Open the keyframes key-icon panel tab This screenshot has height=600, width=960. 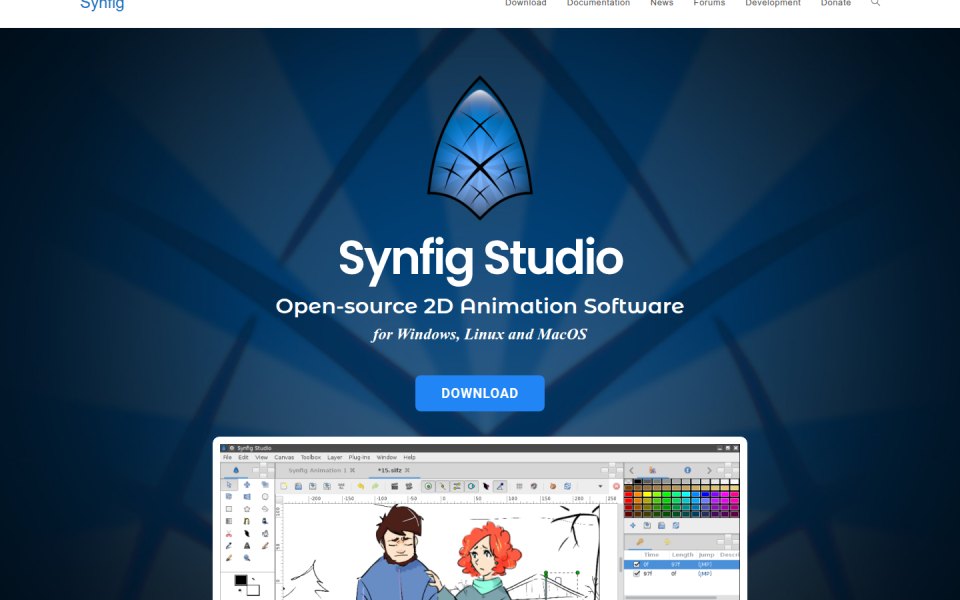[639, 542]
